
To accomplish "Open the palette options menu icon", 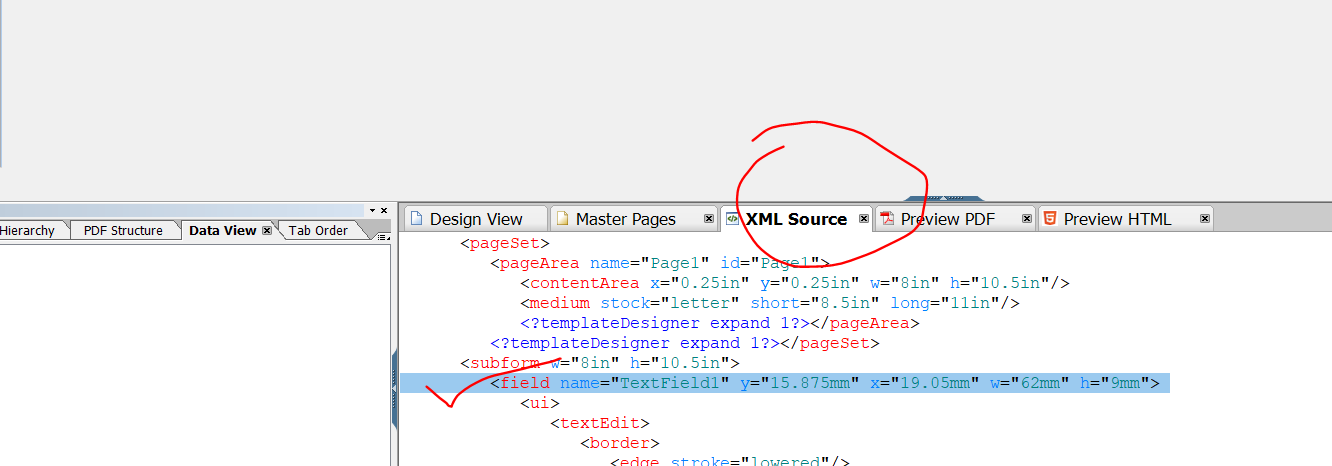I will click(383, 236).
